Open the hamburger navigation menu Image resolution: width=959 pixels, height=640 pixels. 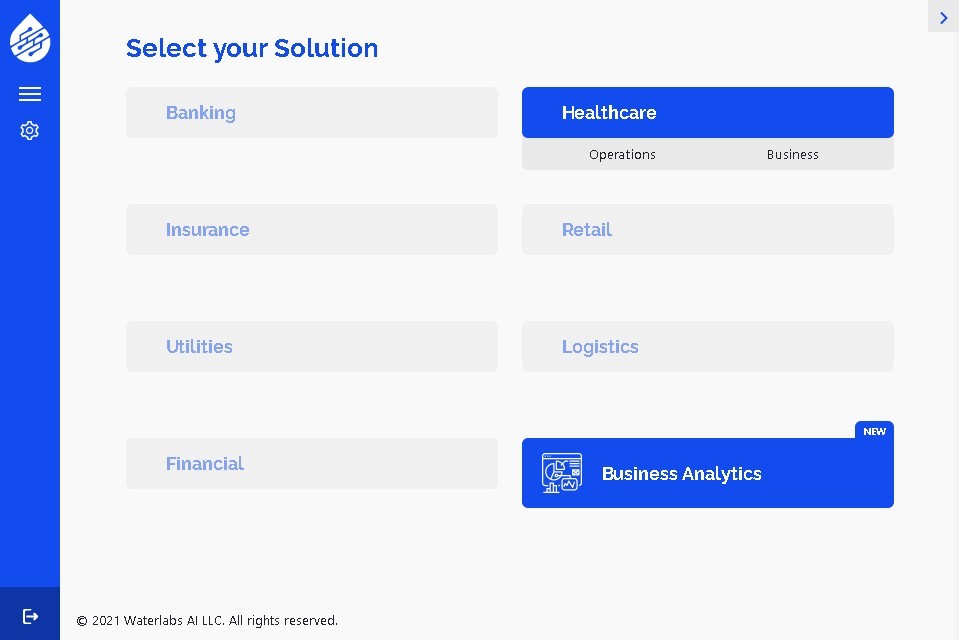30,93
